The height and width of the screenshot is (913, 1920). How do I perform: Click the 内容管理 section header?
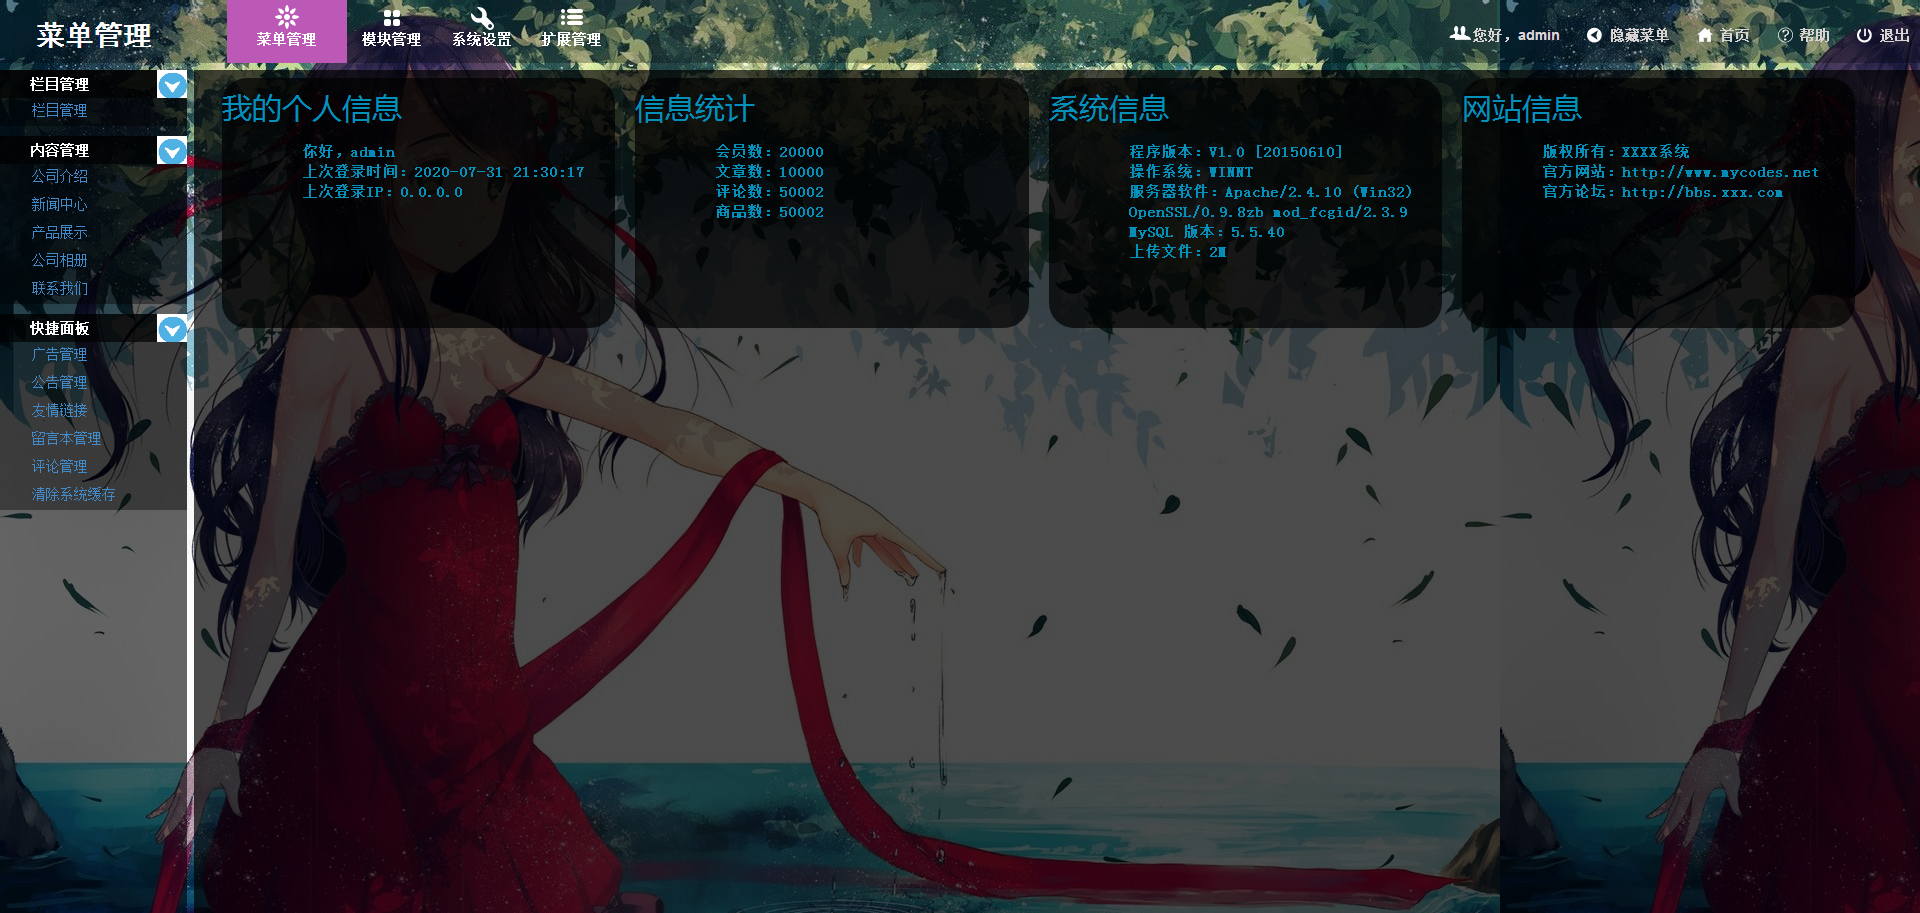(59, 150)
